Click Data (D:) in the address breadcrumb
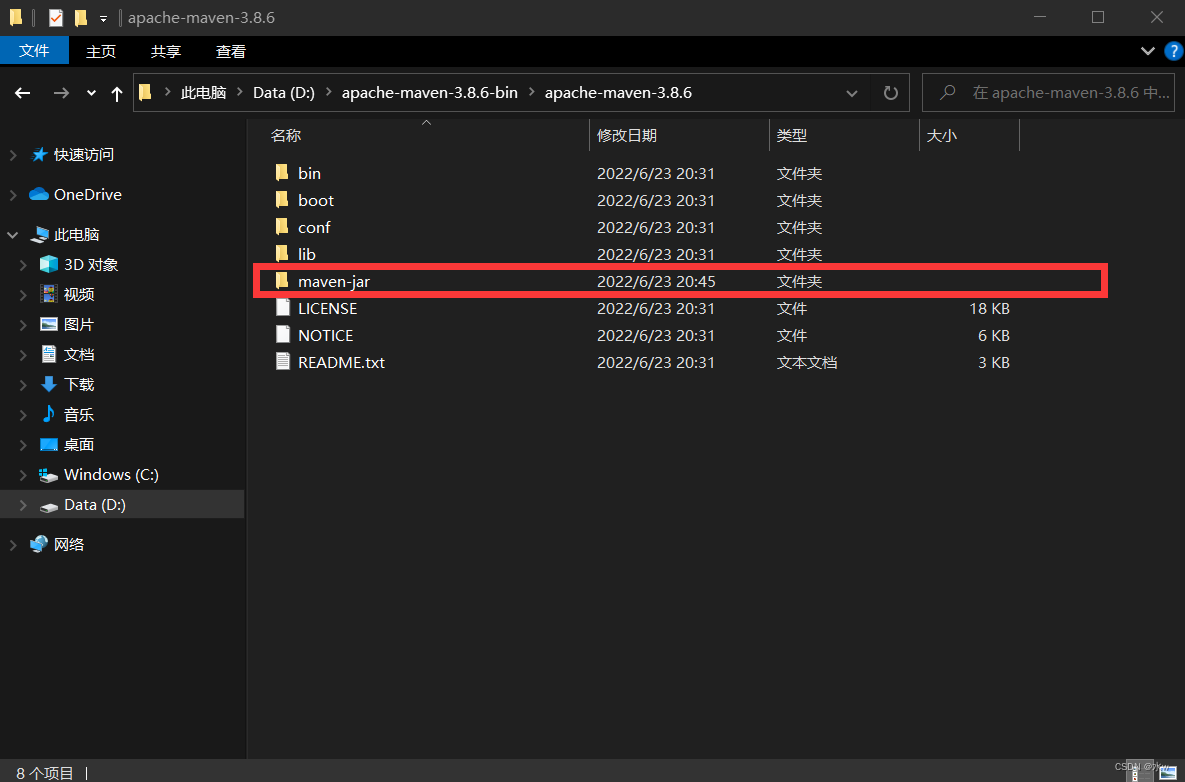Screen dimensions: 1185x782 click(283, 93)
